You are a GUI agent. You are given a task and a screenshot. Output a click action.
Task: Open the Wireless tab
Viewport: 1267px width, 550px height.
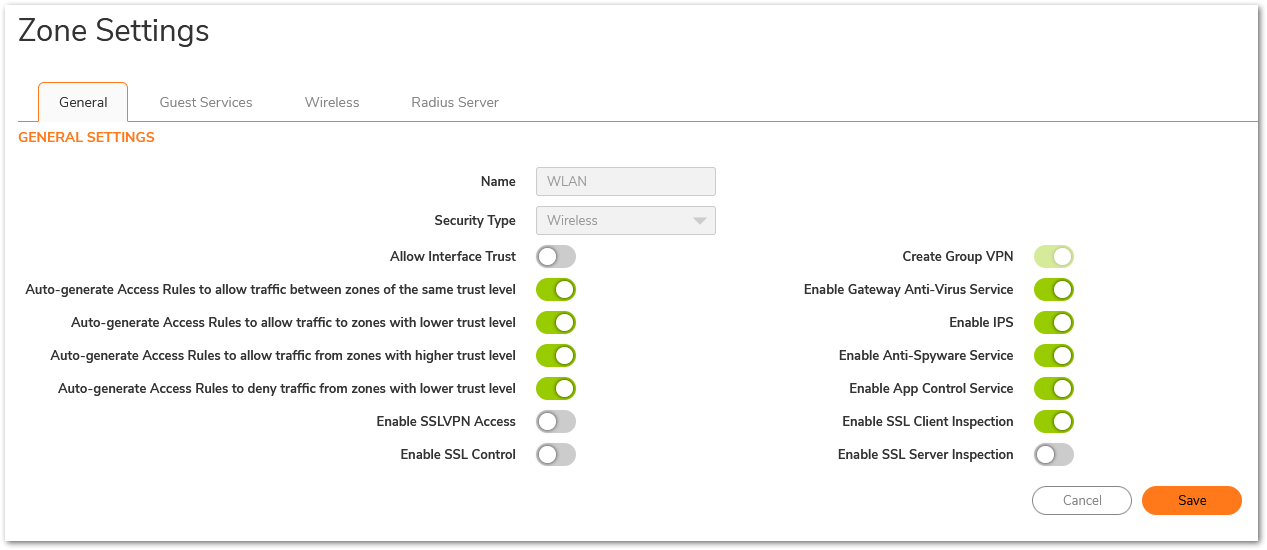coord(332,102)
